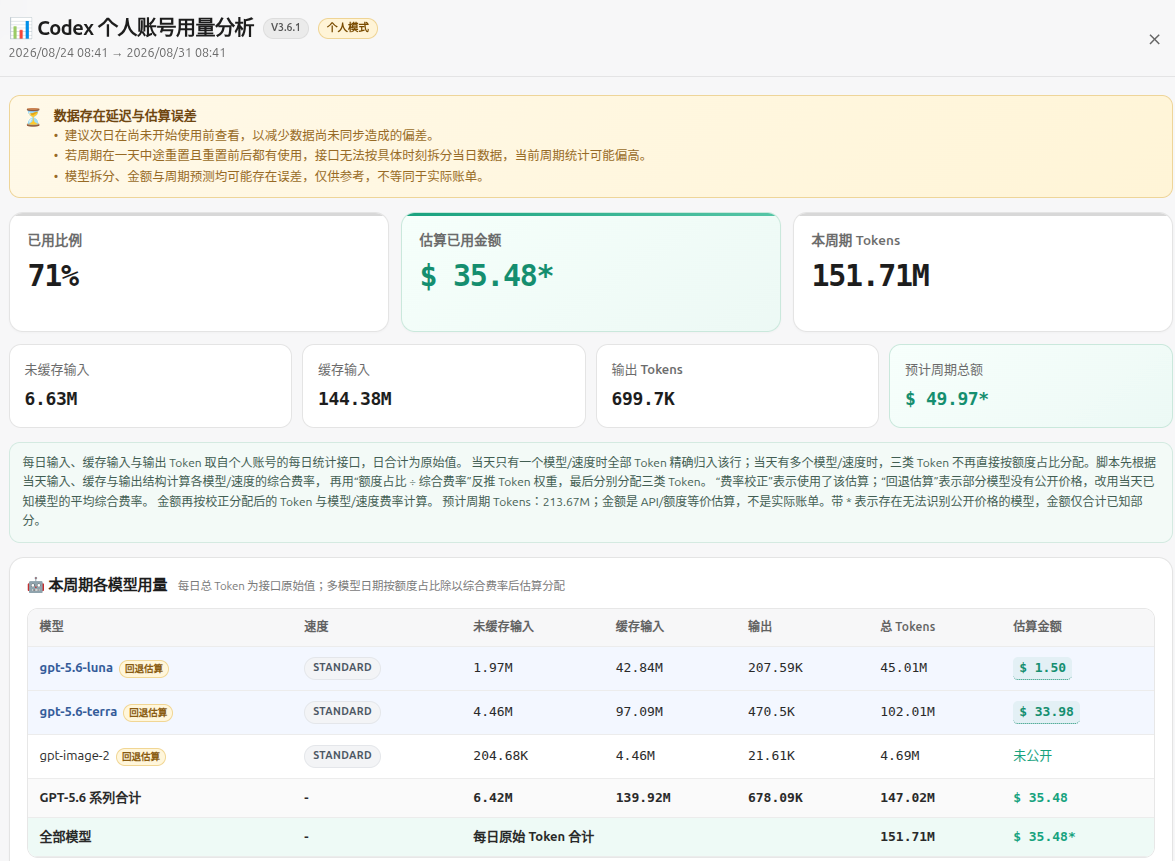1175x861 pixels.
Task: Click the 未公开 amount for gpt-image-2
Action: (x=1033, y=756)
